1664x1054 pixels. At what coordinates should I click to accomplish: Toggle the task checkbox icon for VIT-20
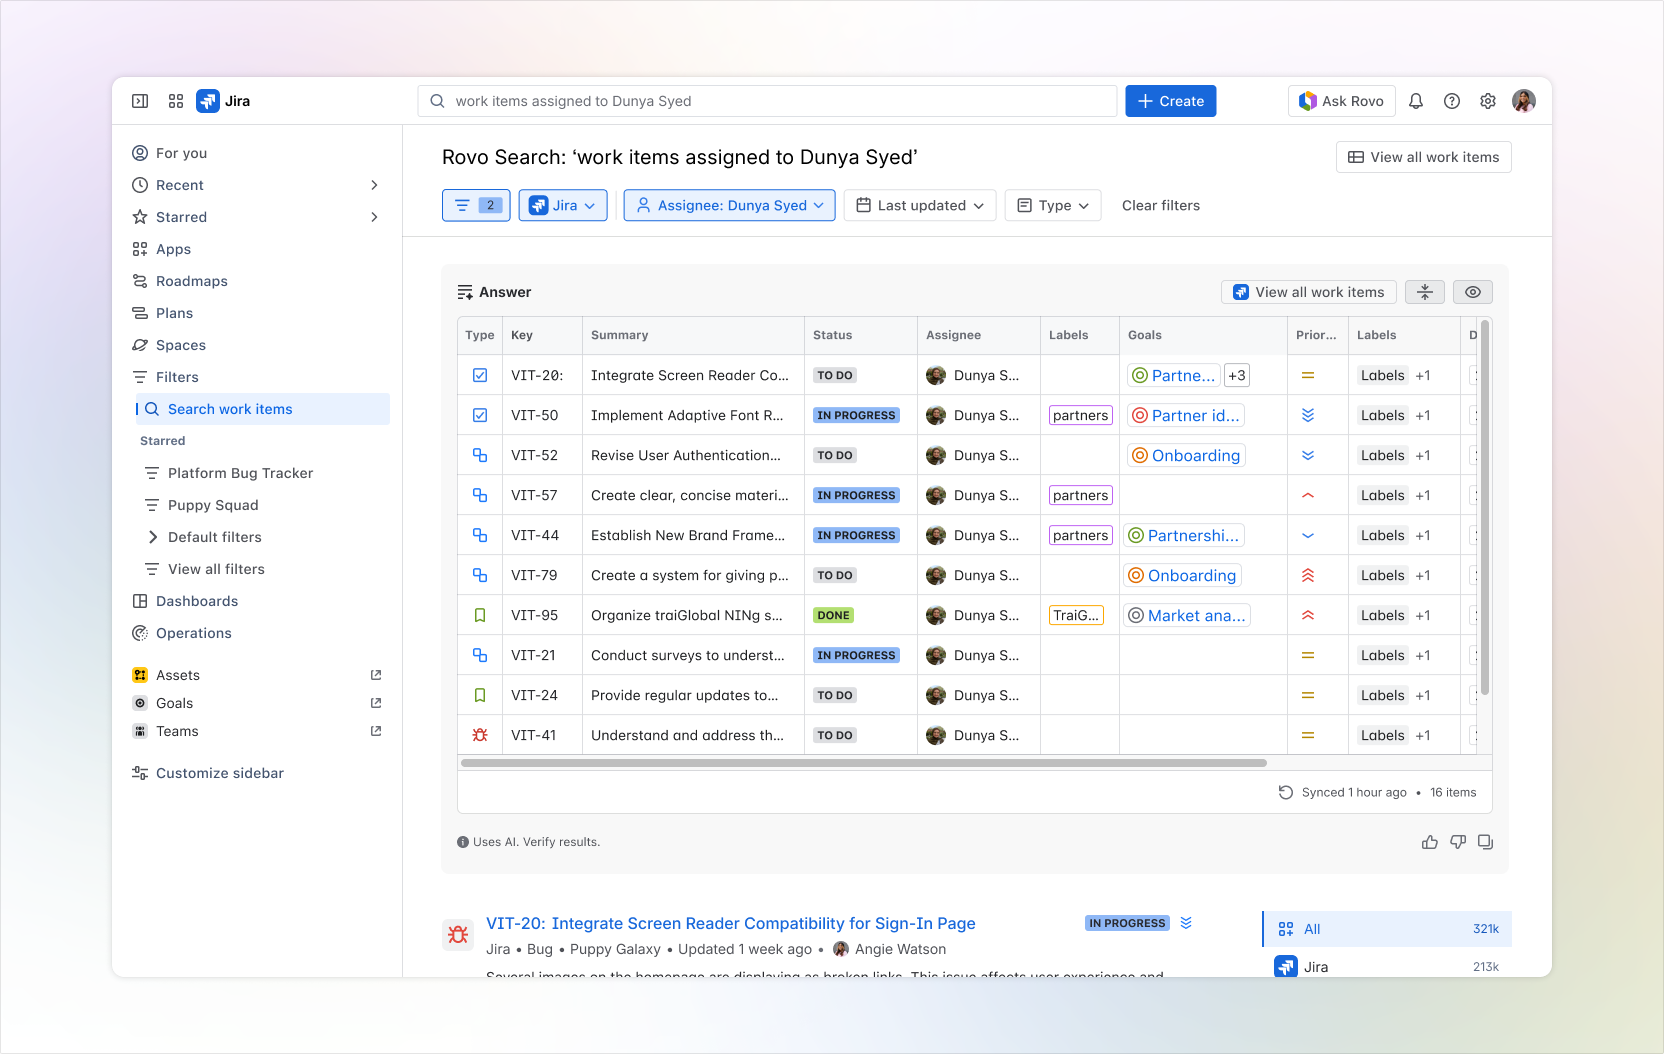pyautogui.click(x=480, y=375)
